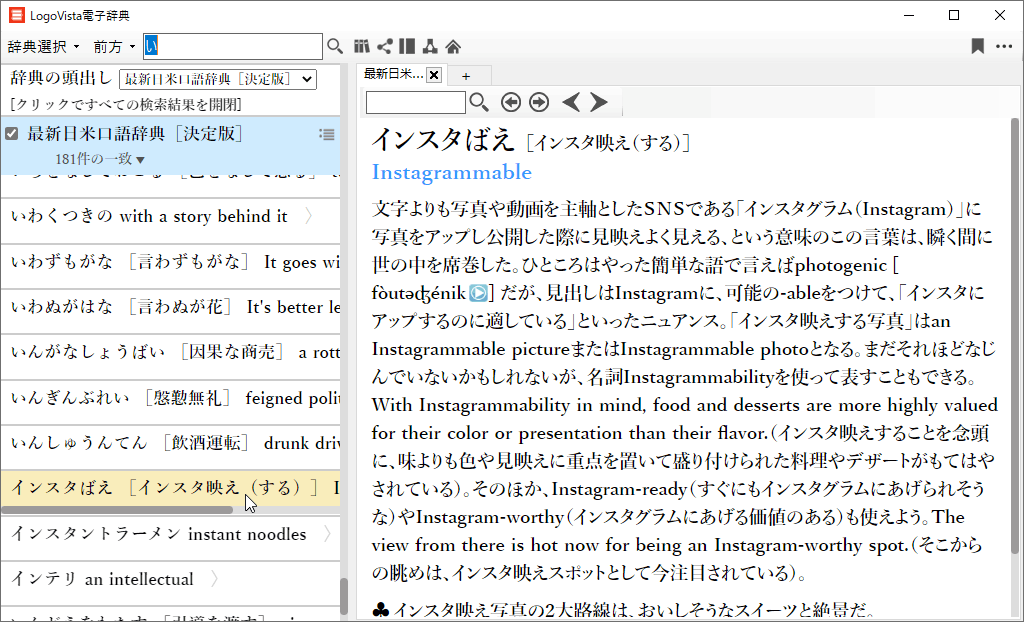Expand the 181件の一致 results list

point(100,159)
